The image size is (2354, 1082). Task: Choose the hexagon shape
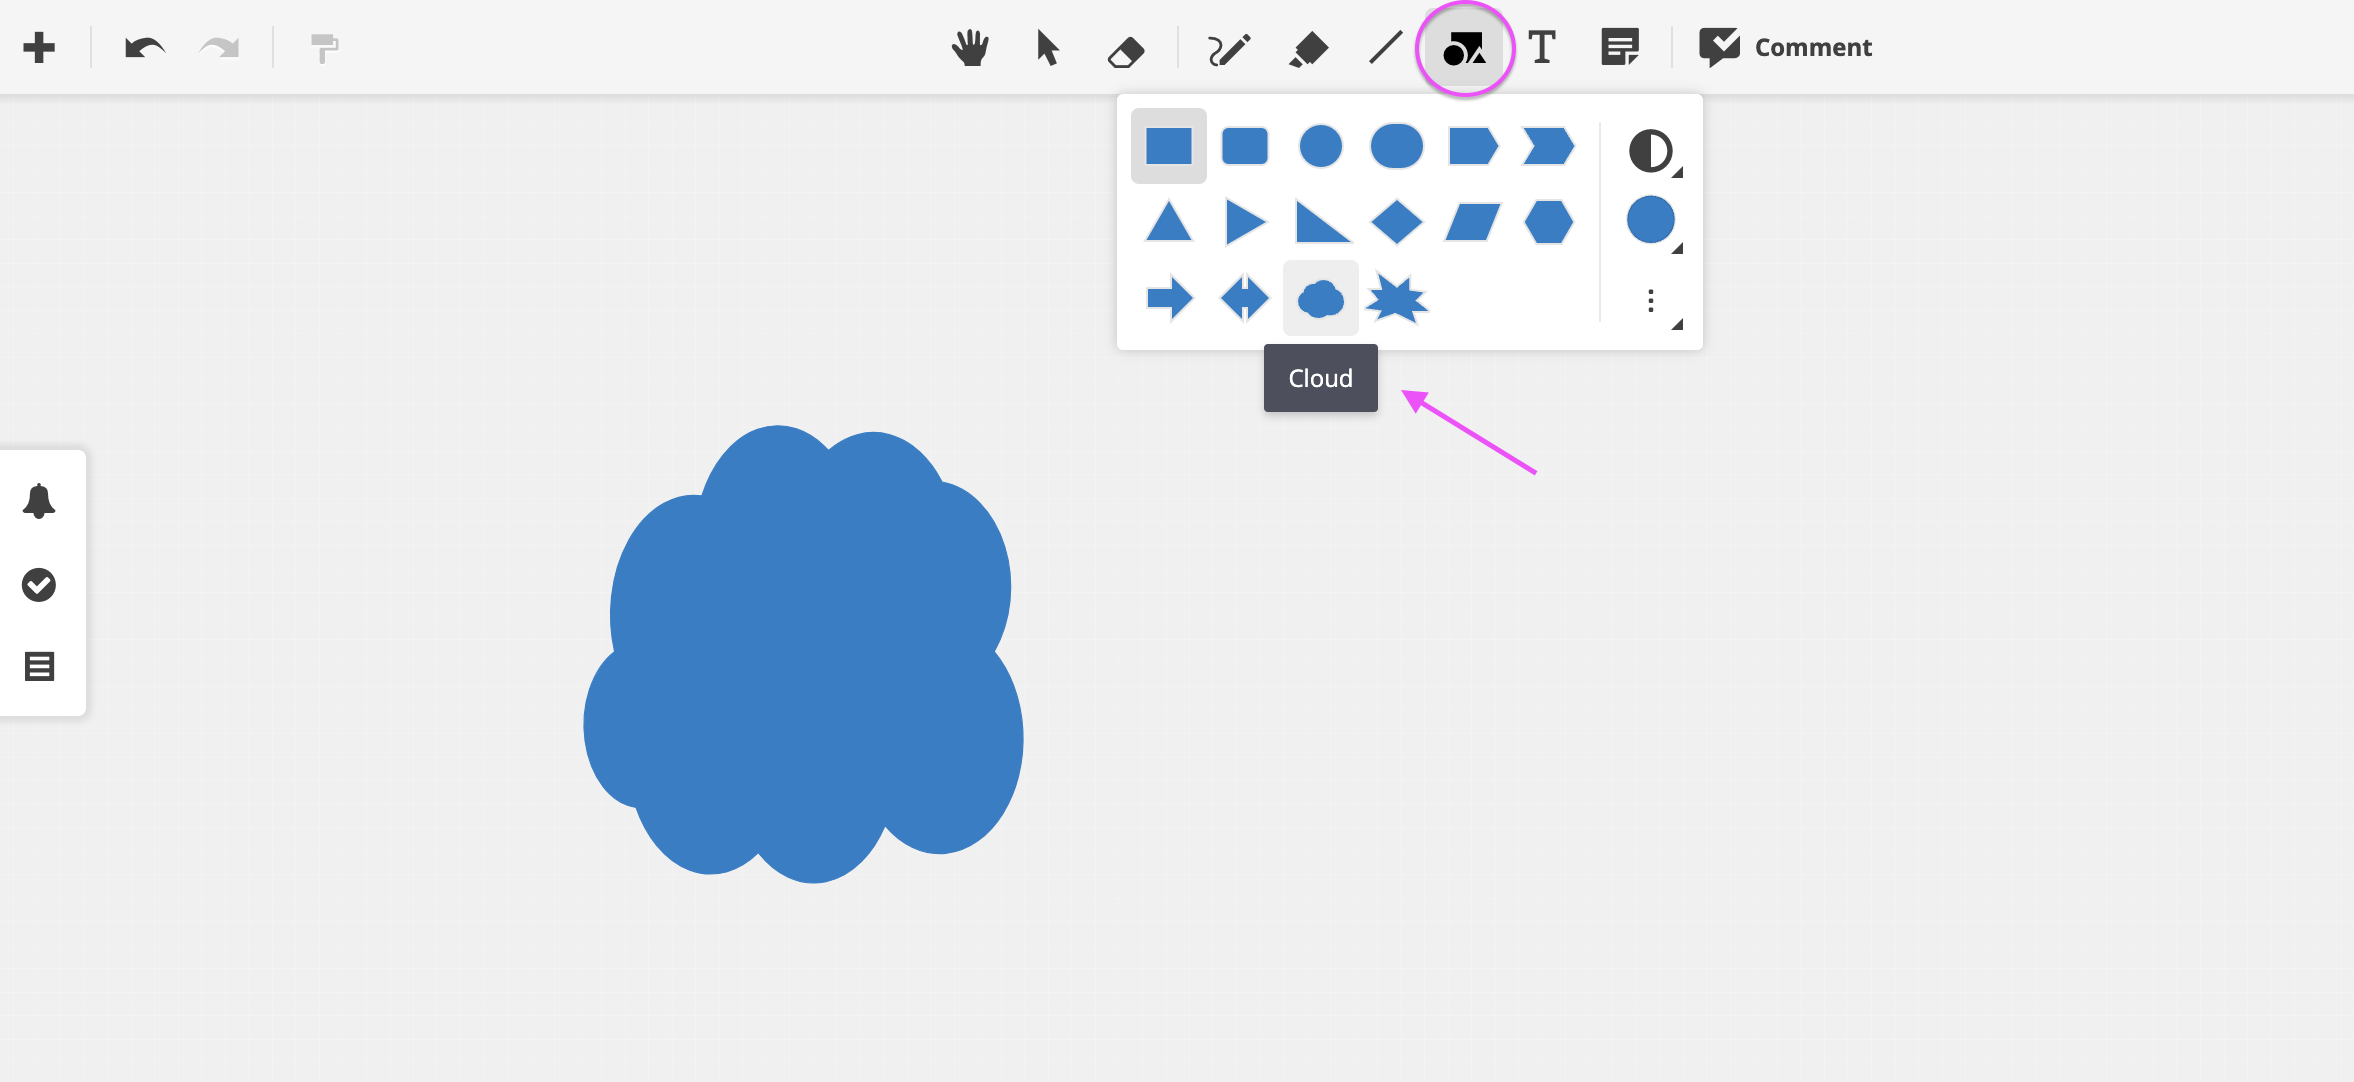pyautogui.click(x=1548, y=221)
